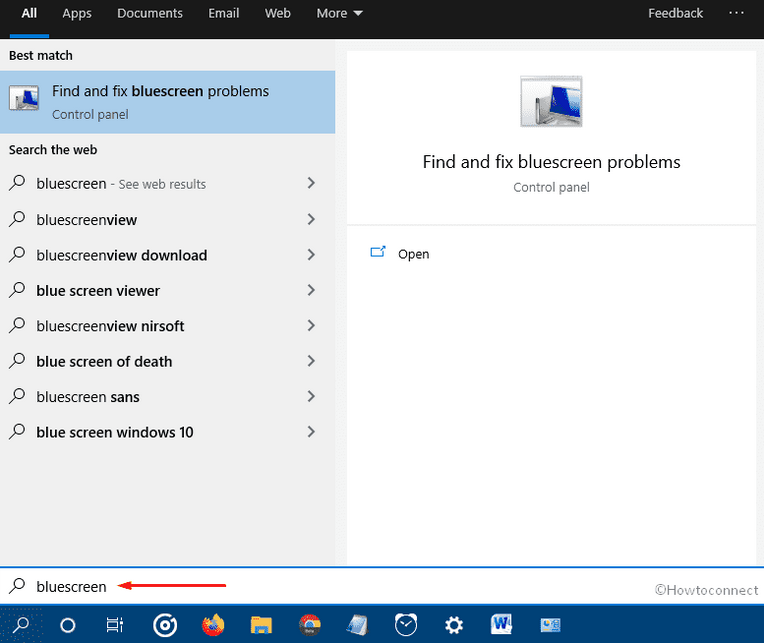Select Find and fix bluescreen problems result

tap(168, 102)
